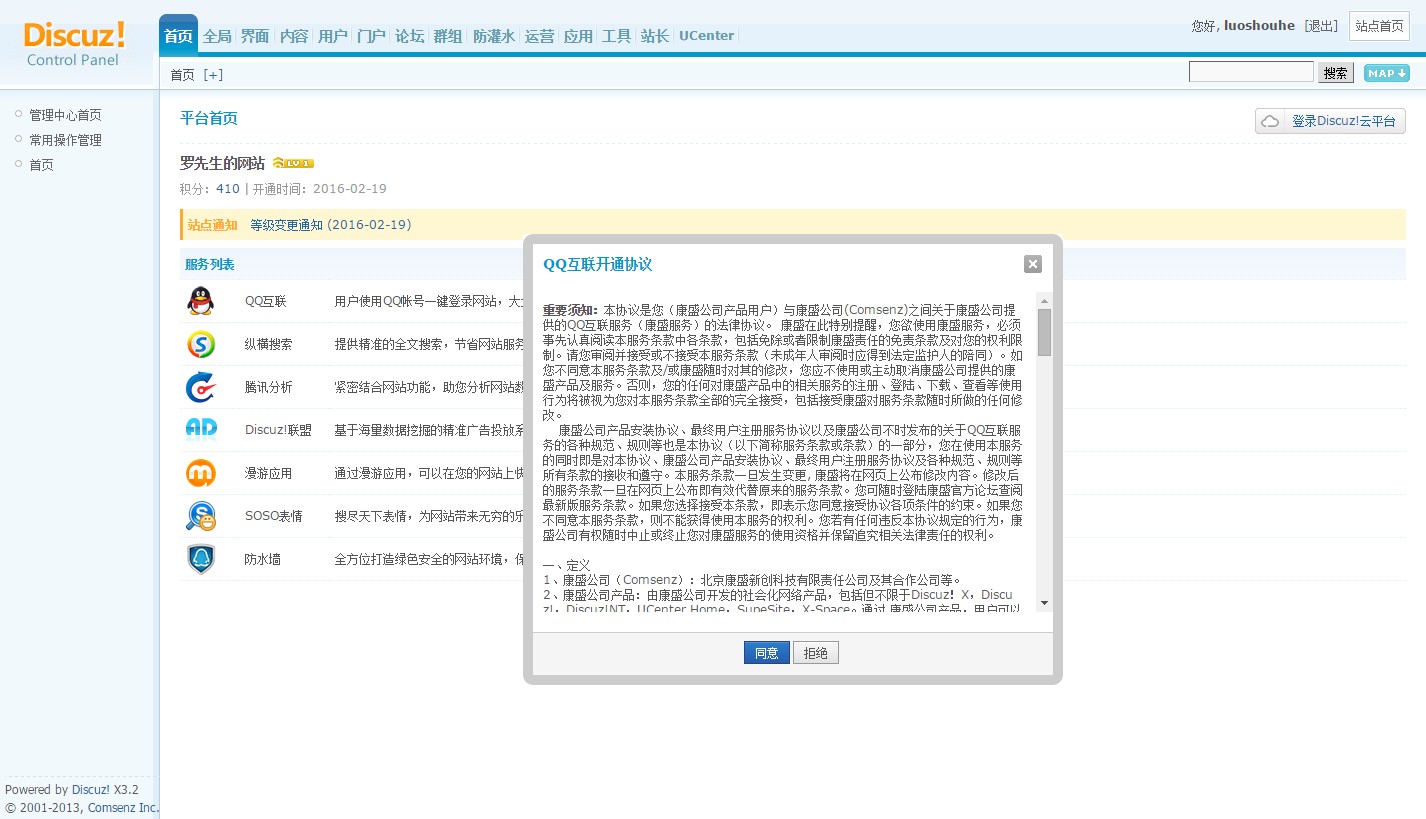Click 拒绝 to decline the agreement
Screen dimensions: 1426x819
coord(816,653)
